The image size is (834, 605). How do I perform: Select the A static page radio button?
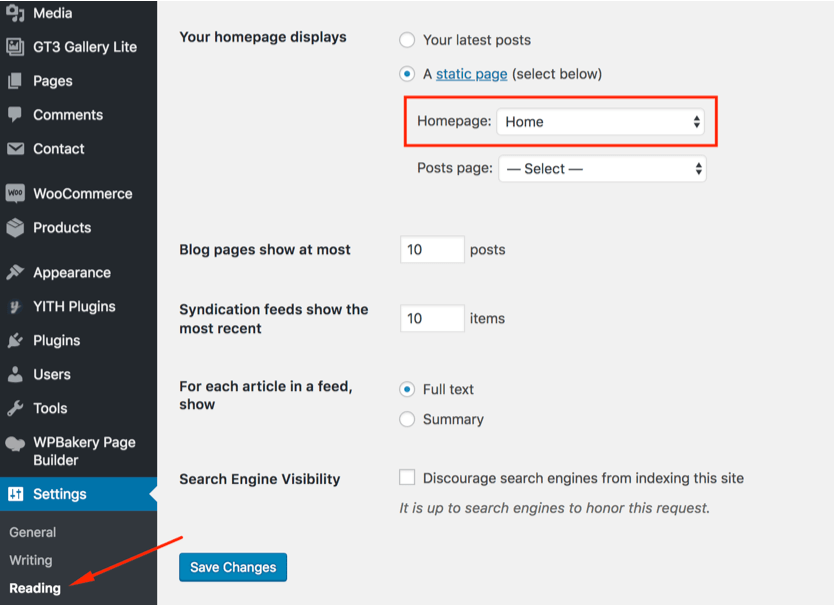click(407, 74)
